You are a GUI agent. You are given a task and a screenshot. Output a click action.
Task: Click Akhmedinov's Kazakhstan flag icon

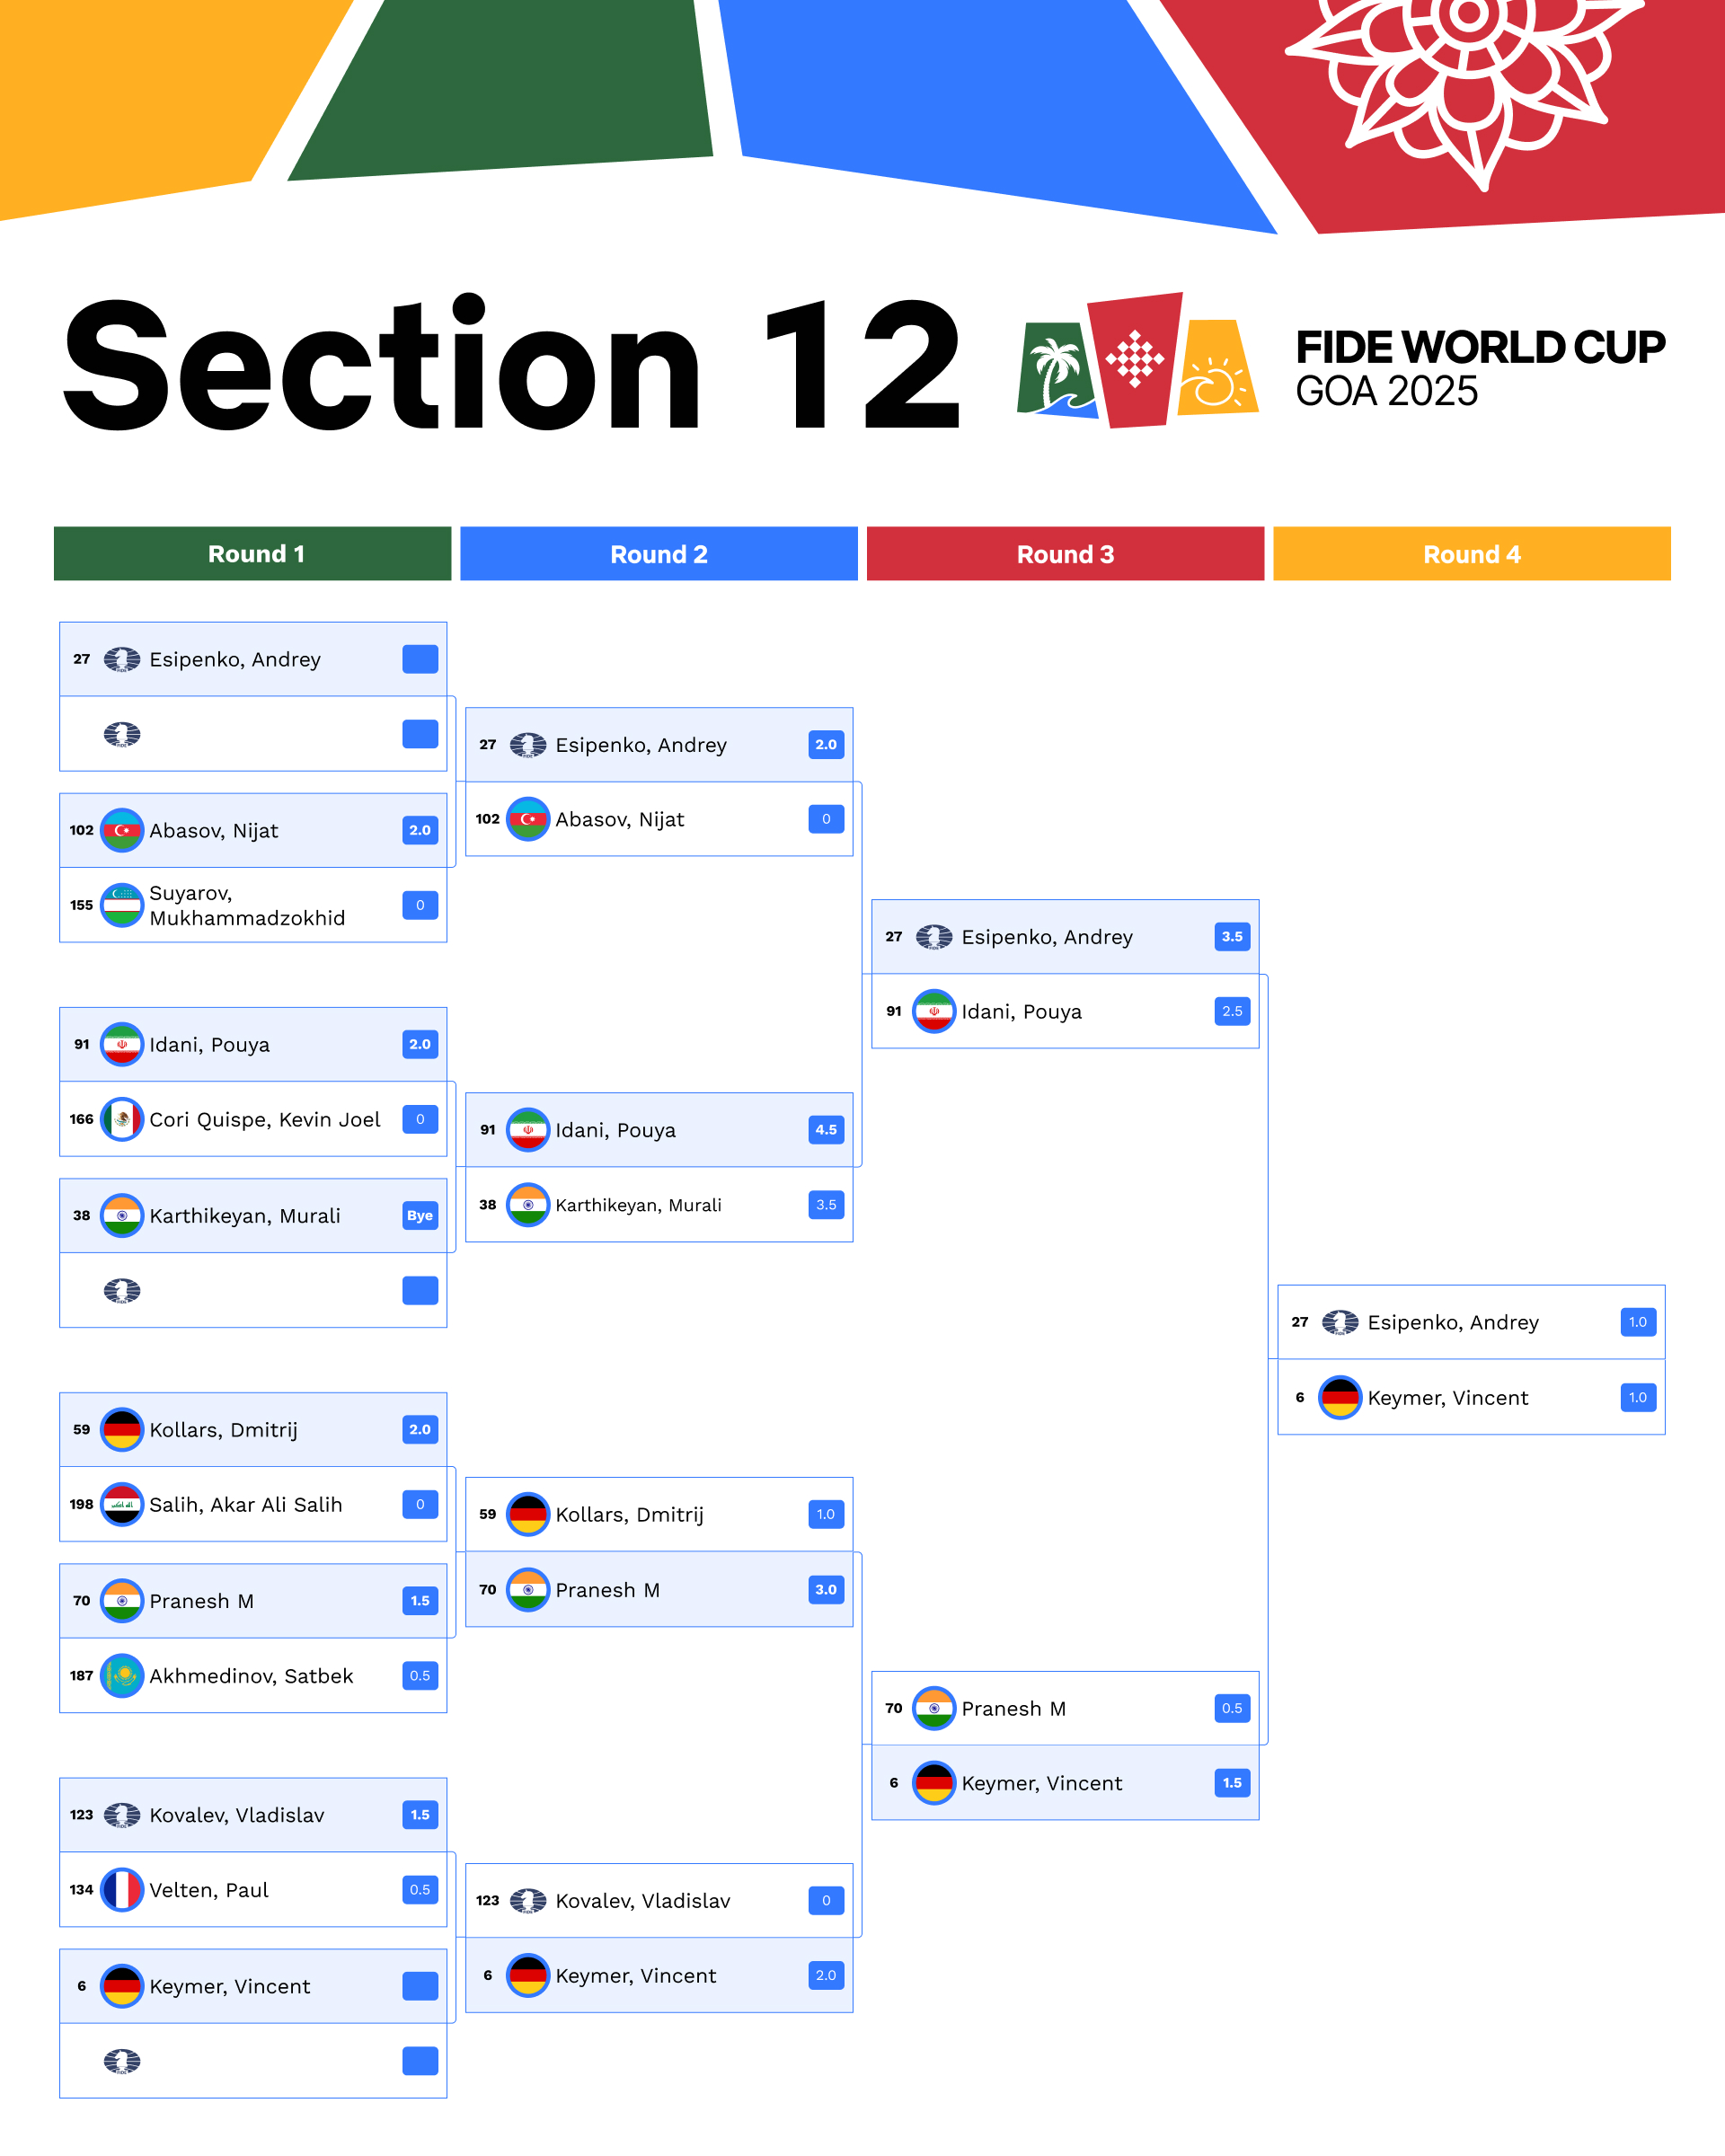point(122,1675)
